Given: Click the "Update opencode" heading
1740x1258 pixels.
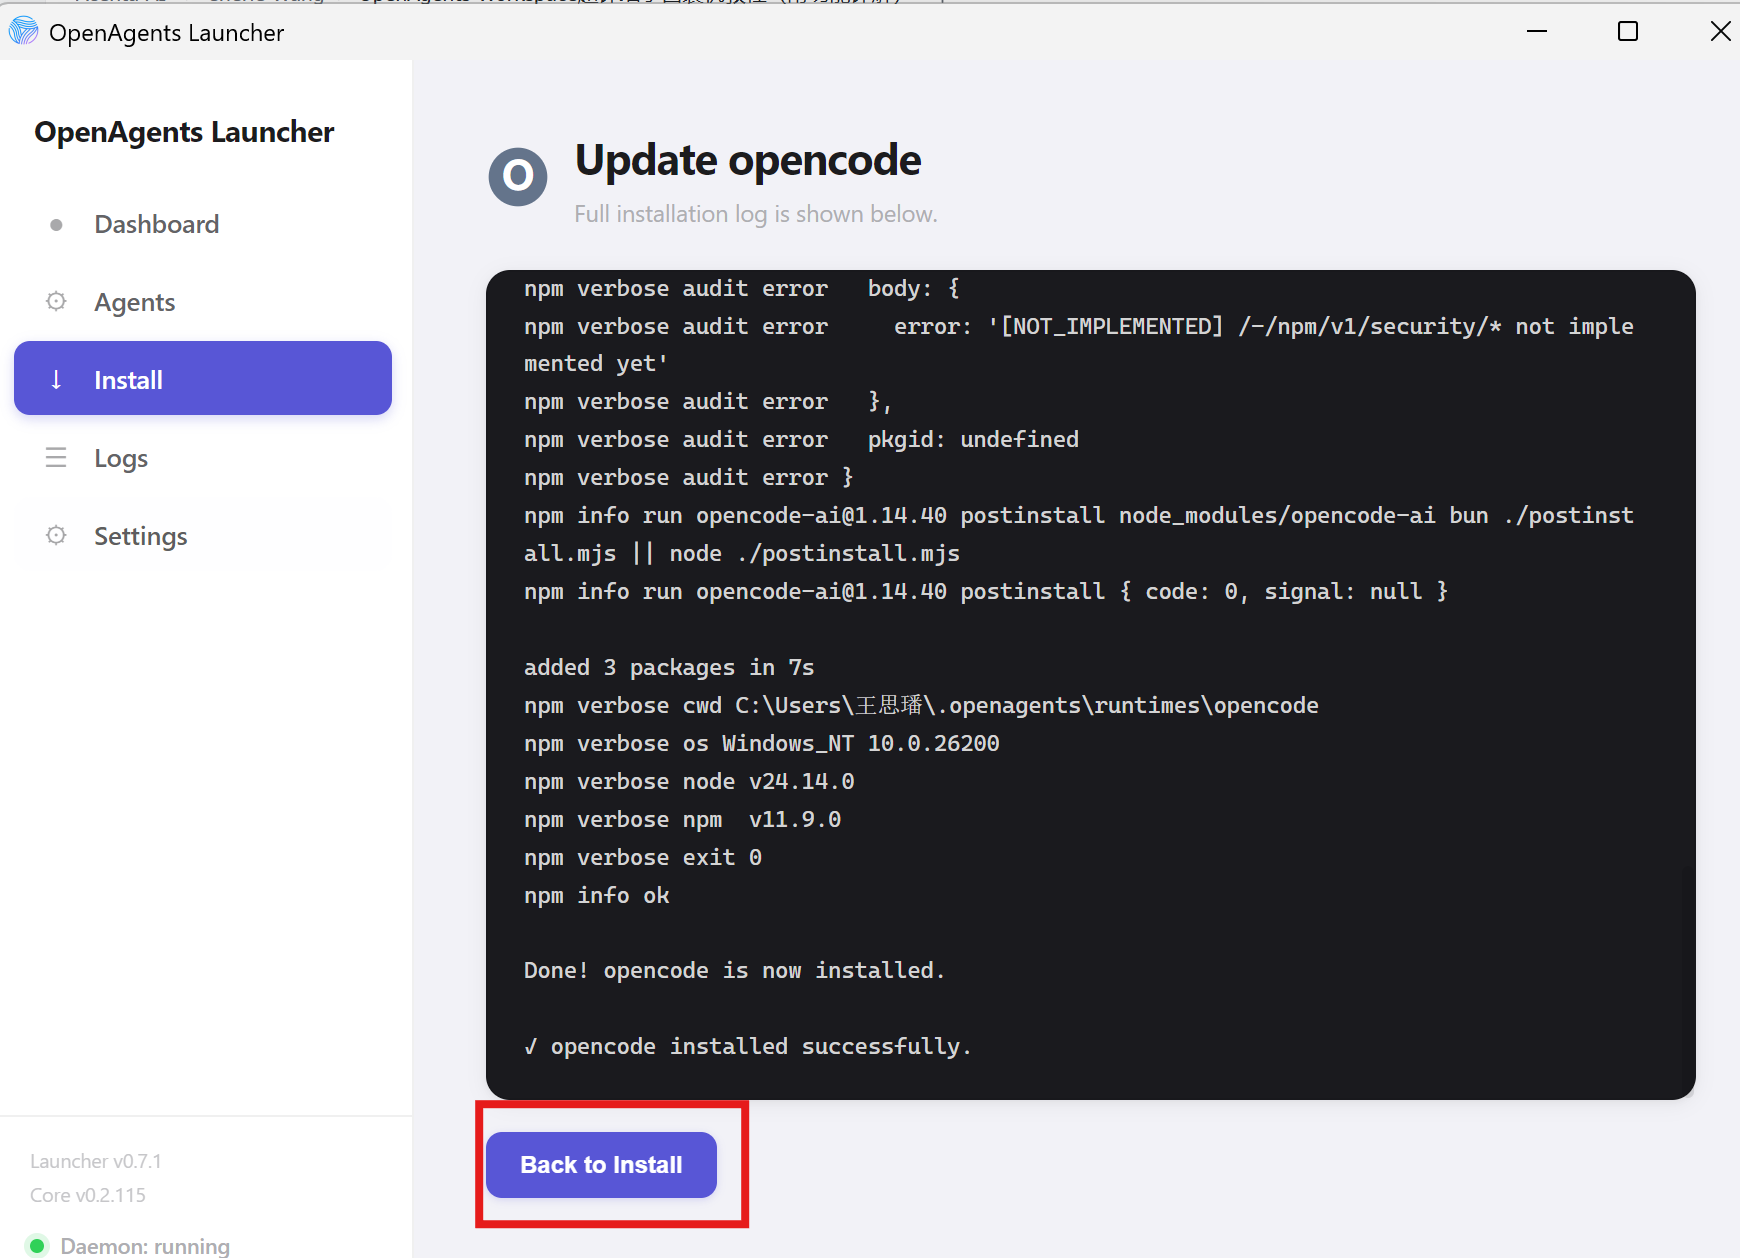Looking at the screenshot, I should (x=748, y=160).
